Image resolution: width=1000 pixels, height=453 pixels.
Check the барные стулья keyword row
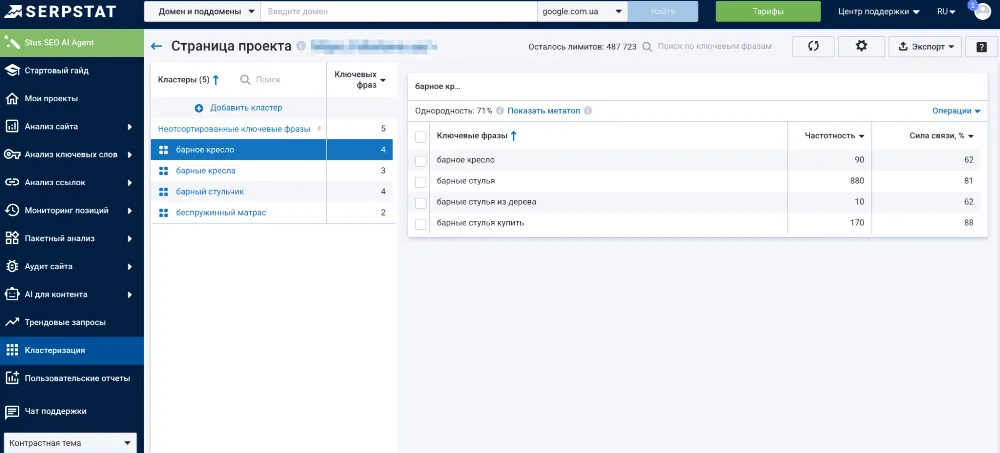420,182
